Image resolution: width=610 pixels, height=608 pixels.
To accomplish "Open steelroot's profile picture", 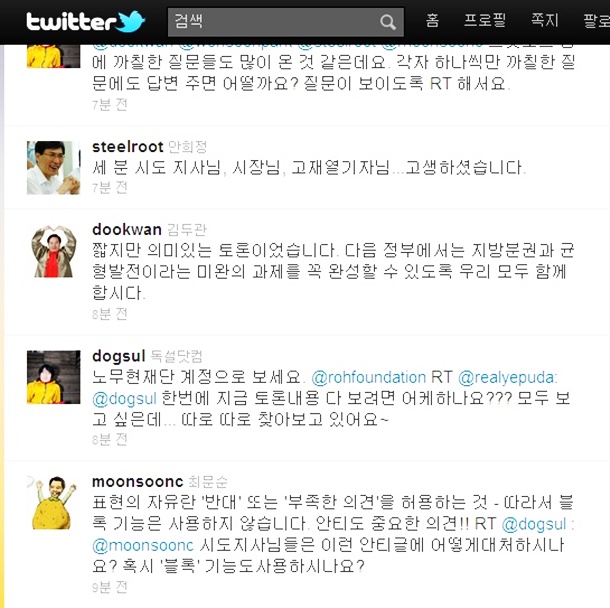I will pyautogui.click(x=53, y=168).
